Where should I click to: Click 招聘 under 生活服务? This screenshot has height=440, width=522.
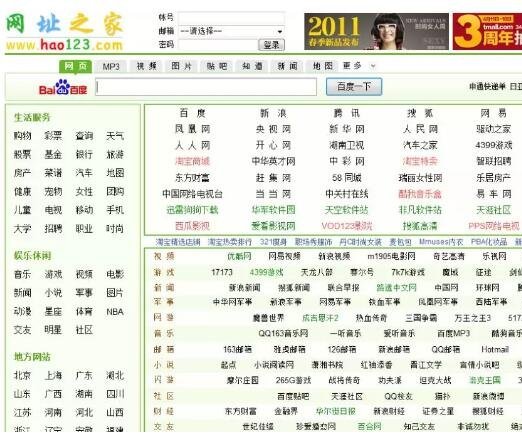pyautogui.click(x=53, y=229)
